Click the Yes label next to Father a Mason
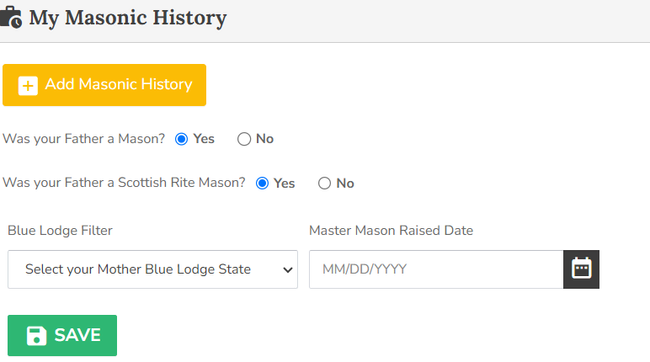This screenshot has height=362, width=650. pyautogui.click(x=204, y=139)
